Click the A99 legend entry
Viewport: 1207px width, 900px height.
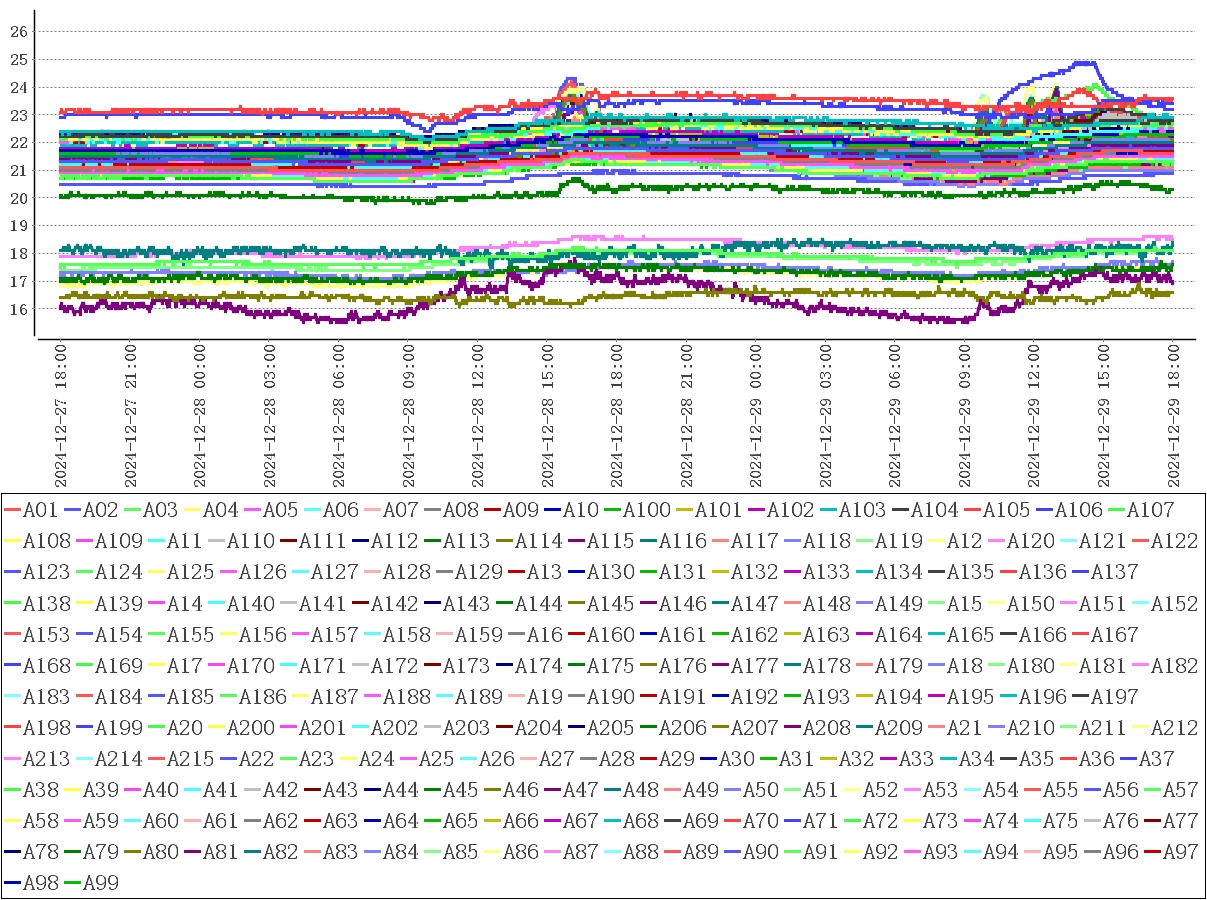click(x=100, y=883)
